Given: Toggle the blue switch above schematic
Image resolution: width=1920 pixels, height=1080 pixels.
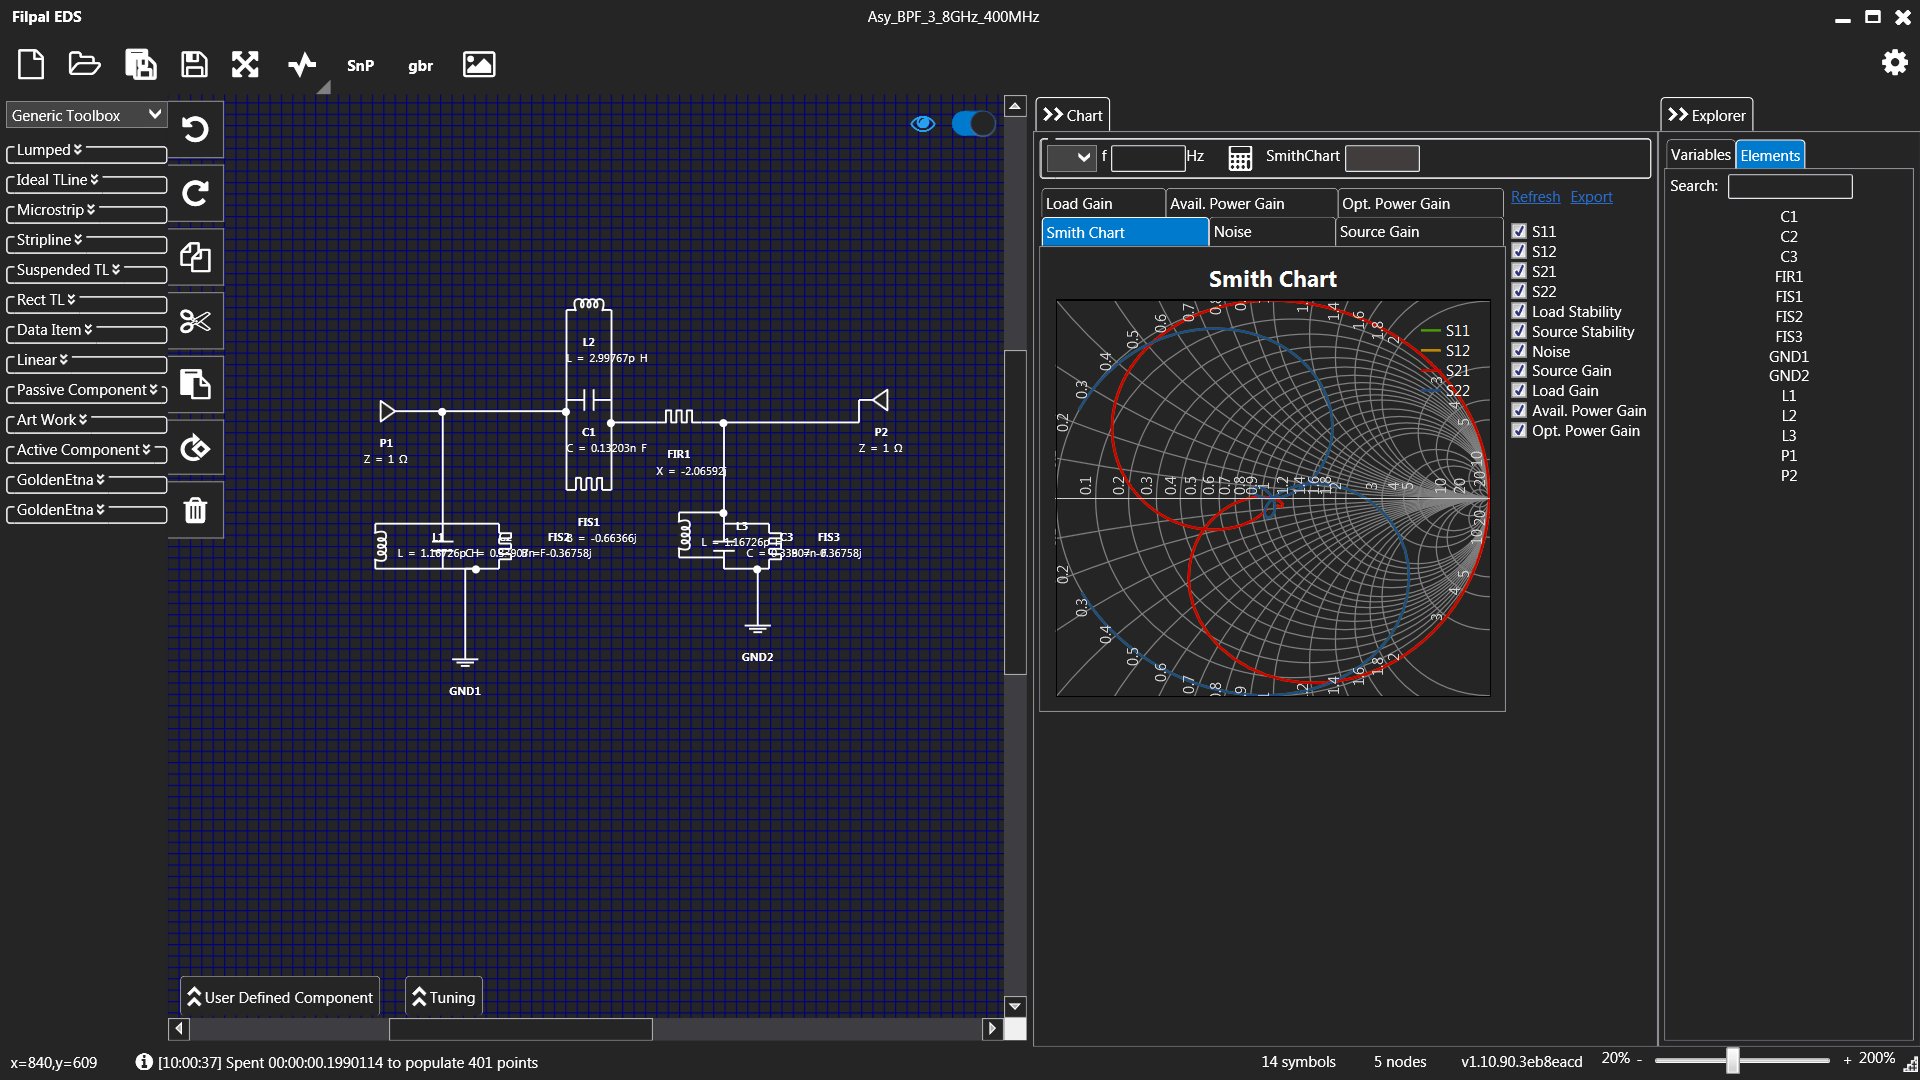Looking at the screenshot, I should pyautogui.click(x=973, y=123).
